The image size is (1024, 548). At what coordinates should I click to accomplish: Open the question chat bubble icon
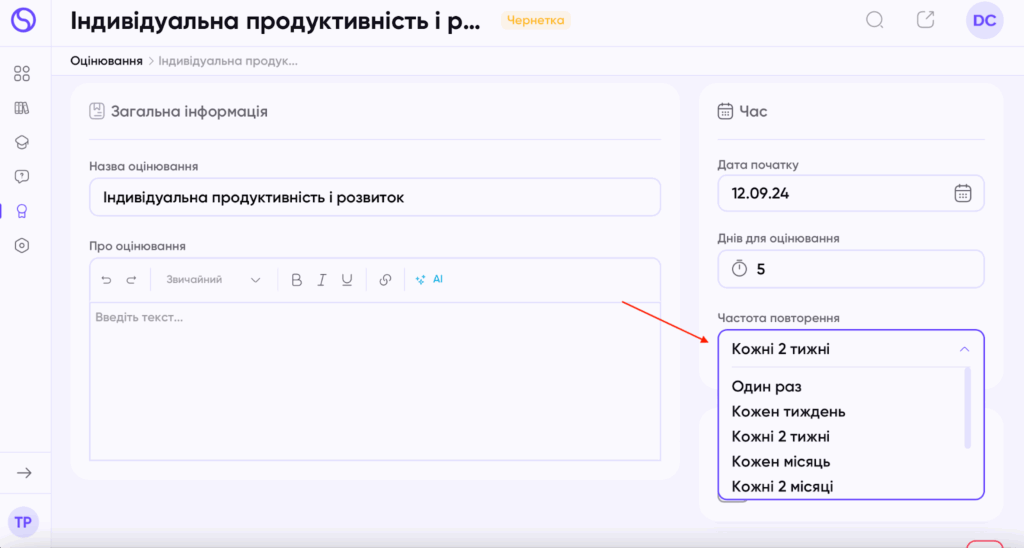tap(22, 177)
